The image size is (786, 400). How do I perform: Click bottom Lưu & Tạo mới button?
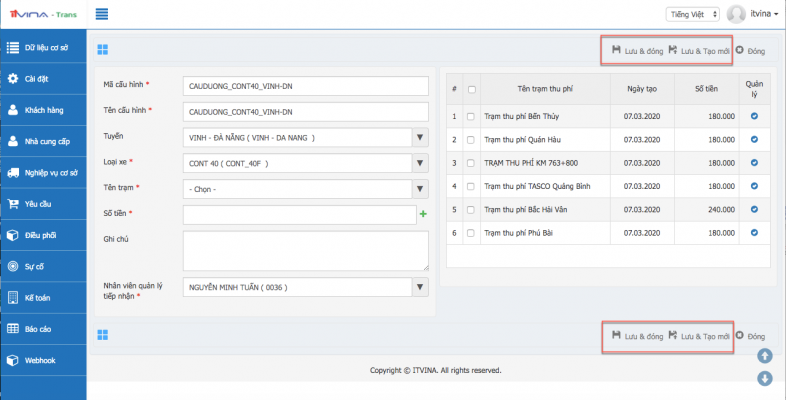point(698,336)
